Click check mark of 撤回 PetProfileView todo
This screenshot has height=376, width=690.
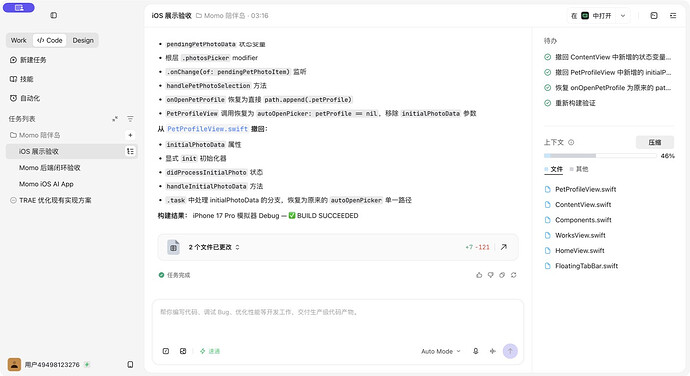pos(547,72)
